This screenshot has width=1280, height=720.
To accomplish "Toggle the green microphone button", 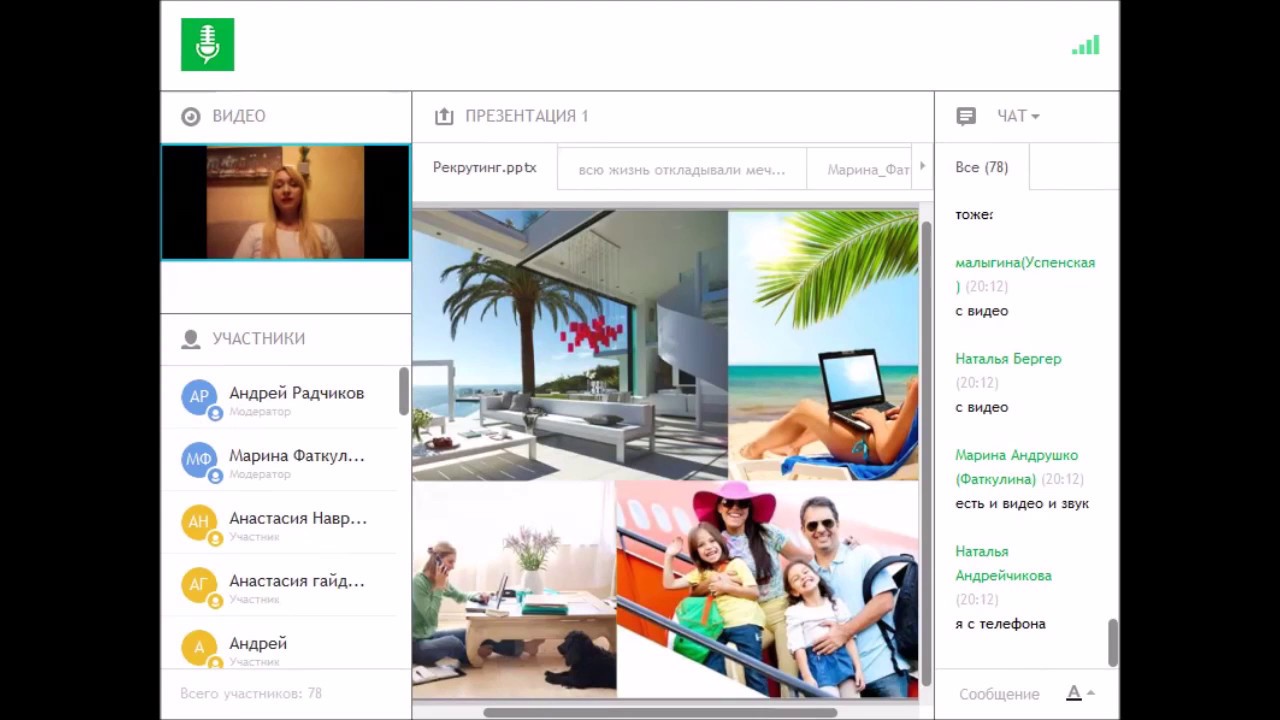I will pyautogui.click(x=207, y=44).
